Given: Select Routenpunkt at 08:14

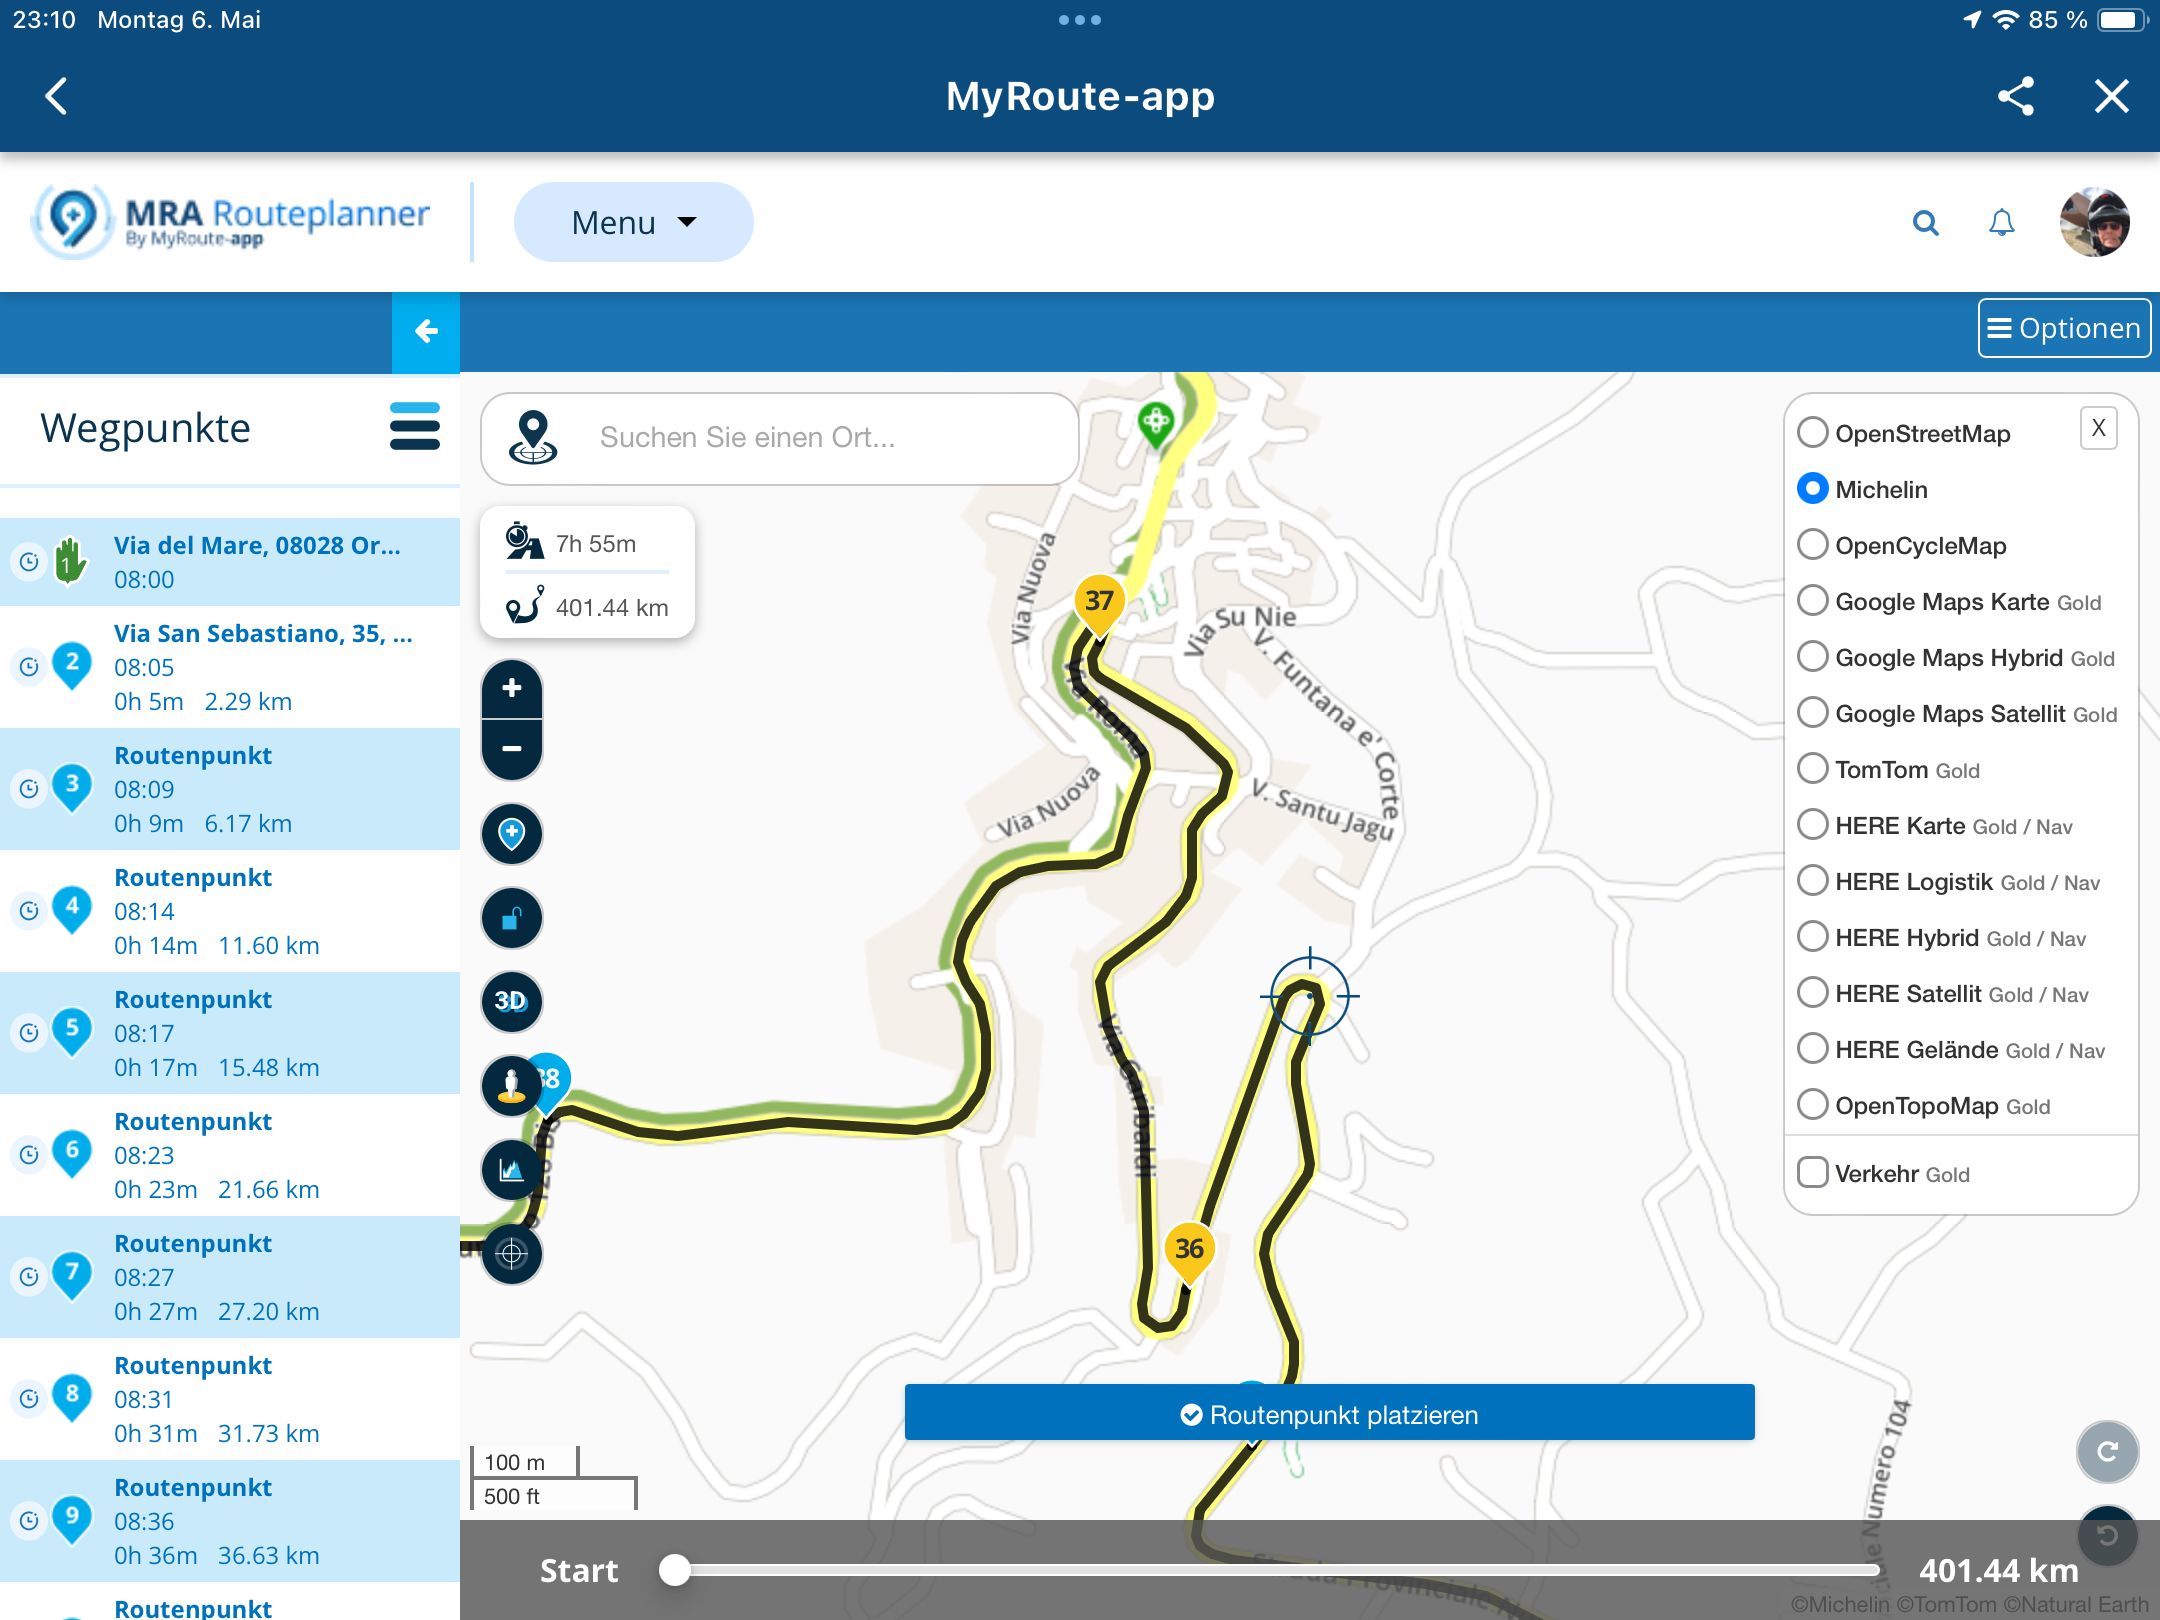Looking at the screenshot, I should pyautogui.click(x=230, y=911).
